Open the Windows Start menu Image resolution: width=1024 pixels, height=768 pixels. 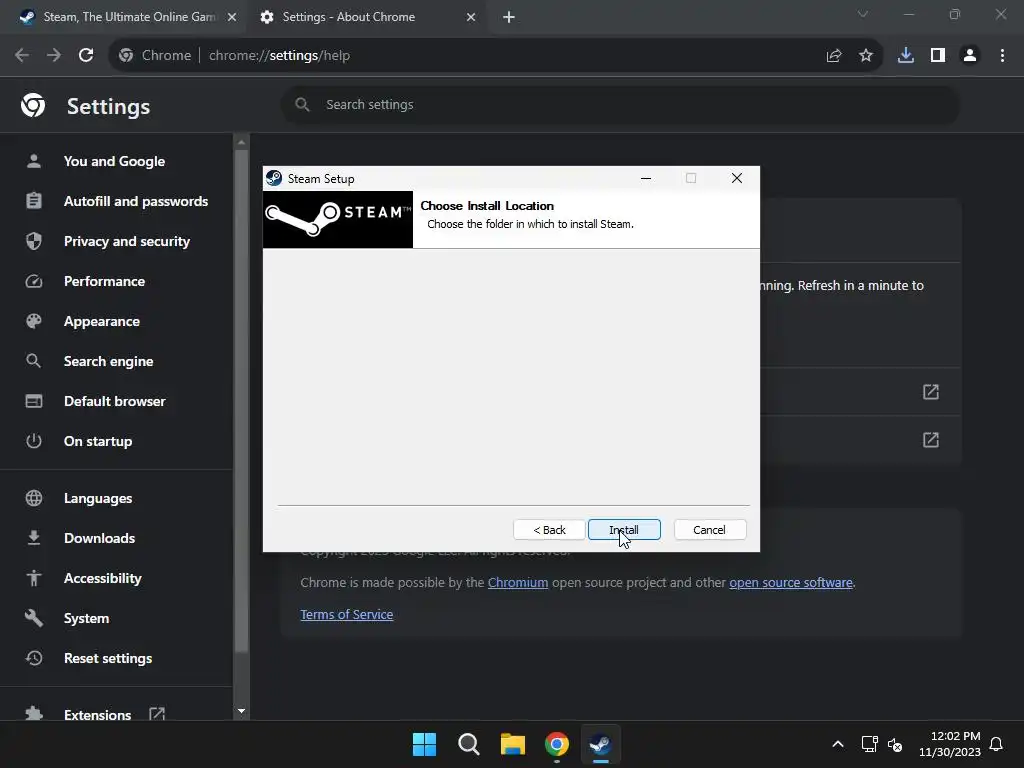(424, 744)
